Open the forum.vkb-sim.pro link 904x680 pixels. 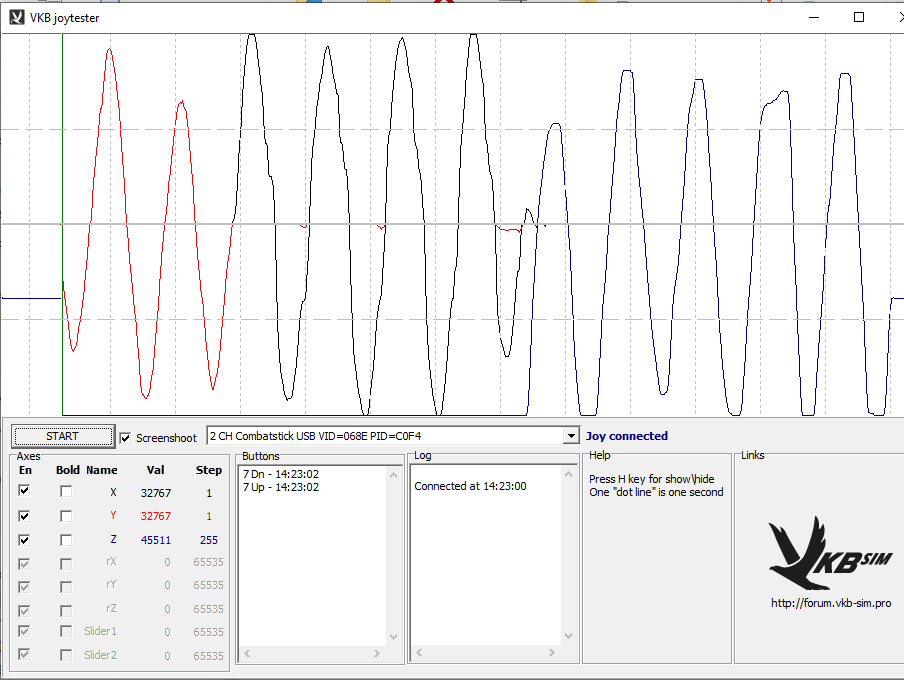click(830, 603)
